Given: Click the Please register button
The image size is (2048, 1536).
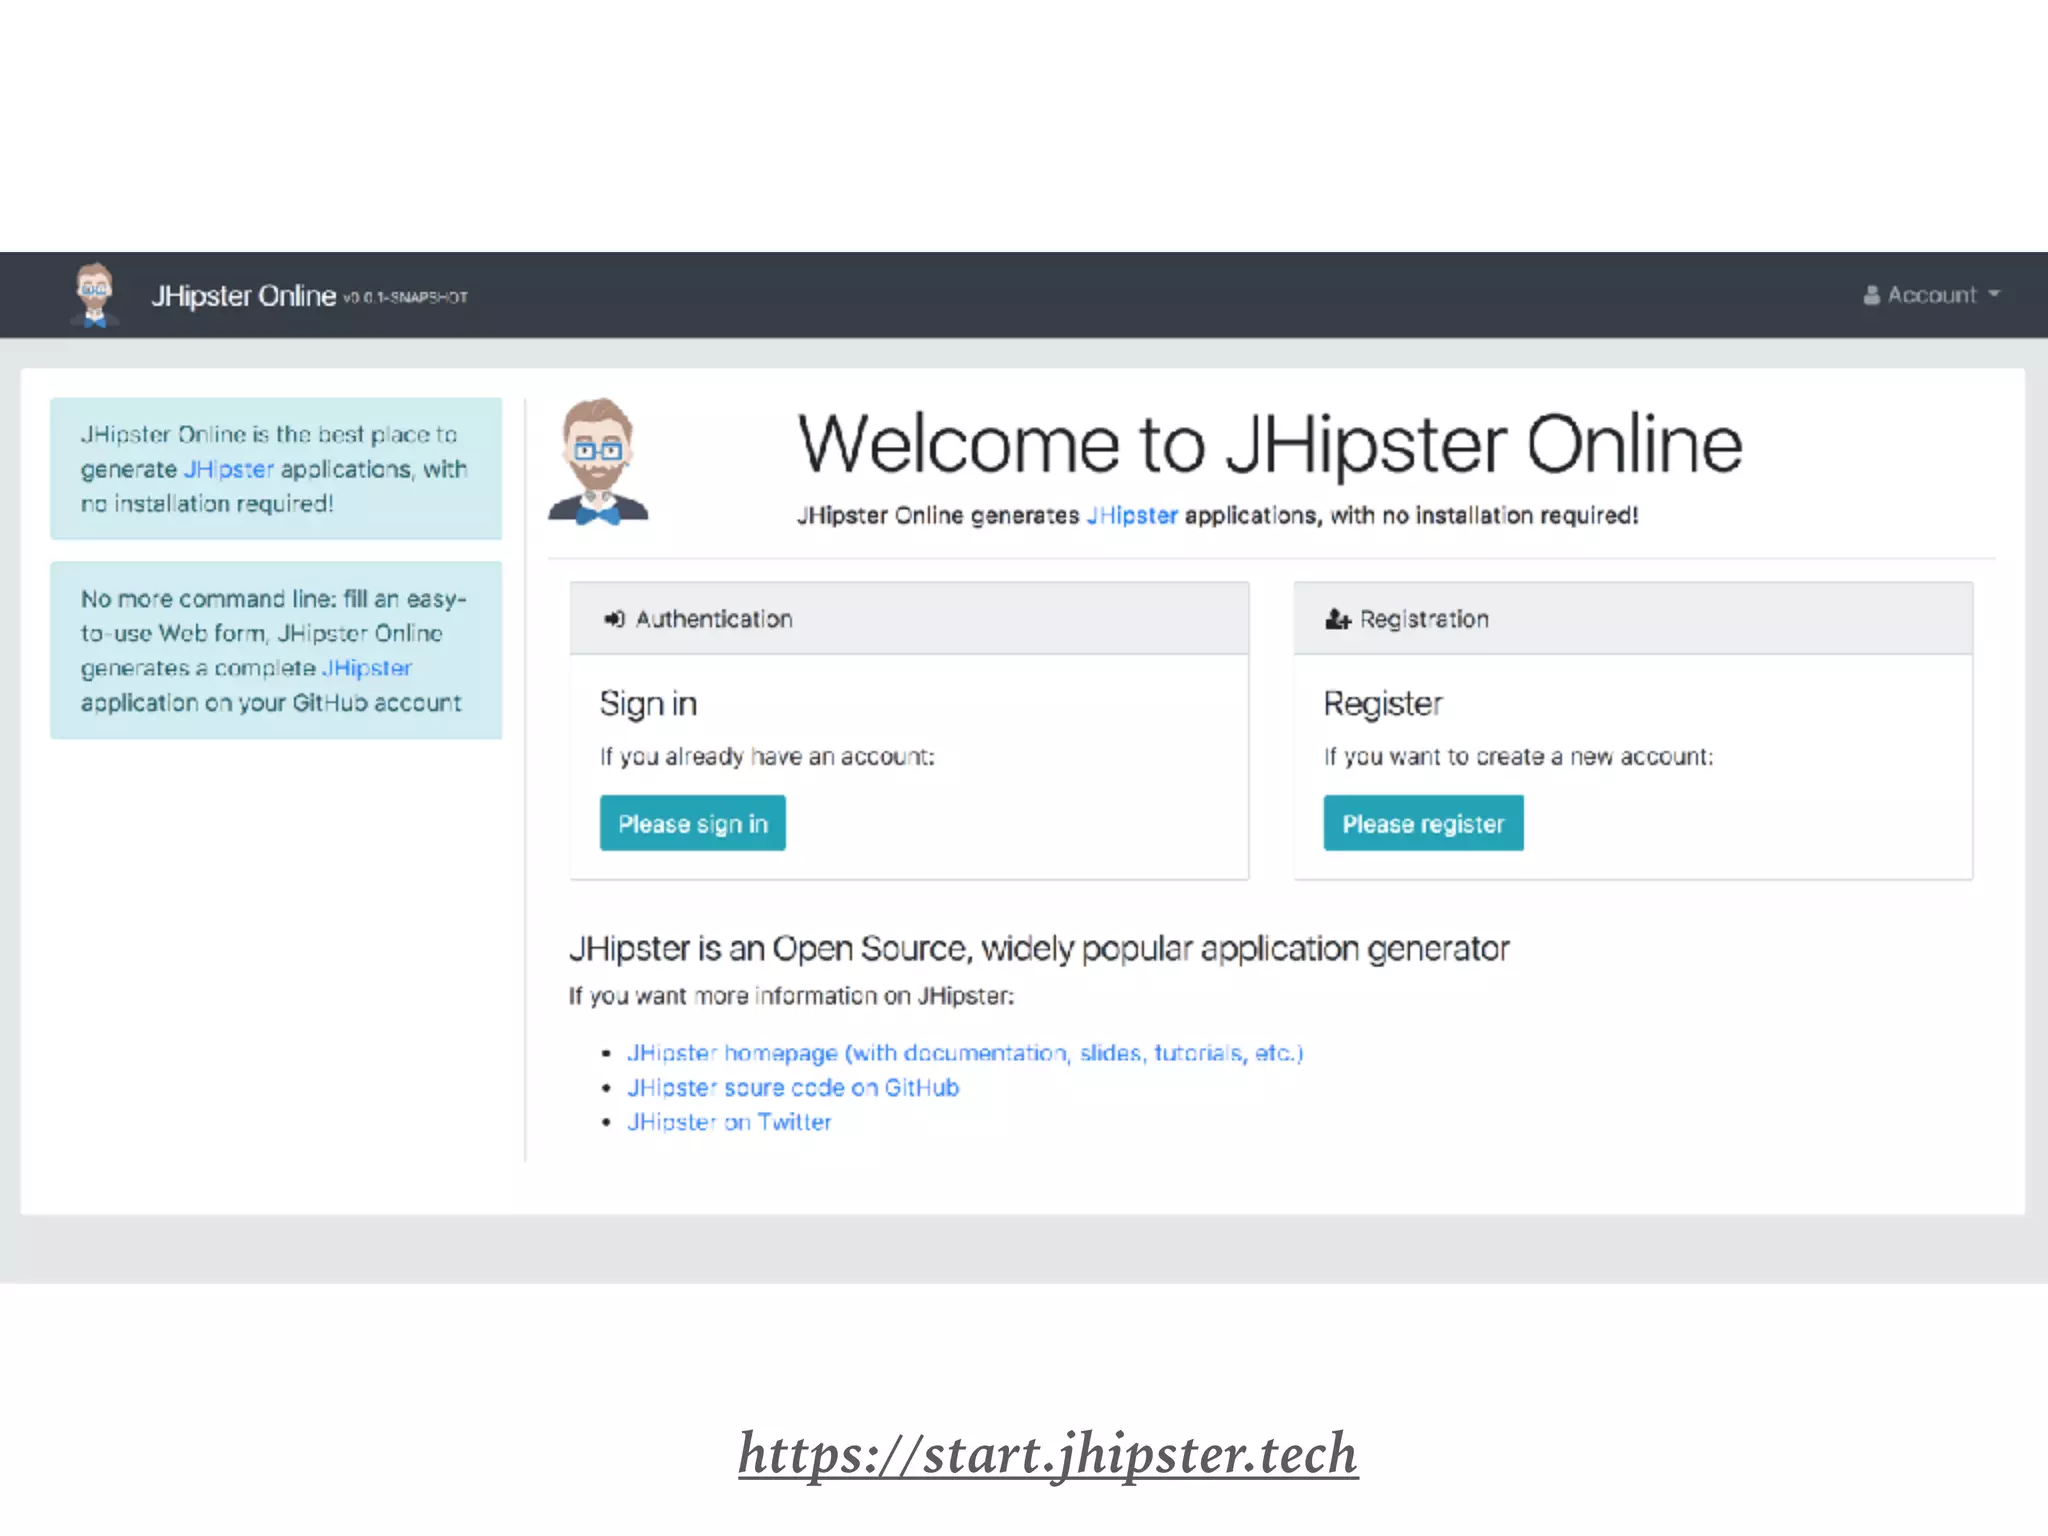Looking at the screenshot, I should (1423, 823).
